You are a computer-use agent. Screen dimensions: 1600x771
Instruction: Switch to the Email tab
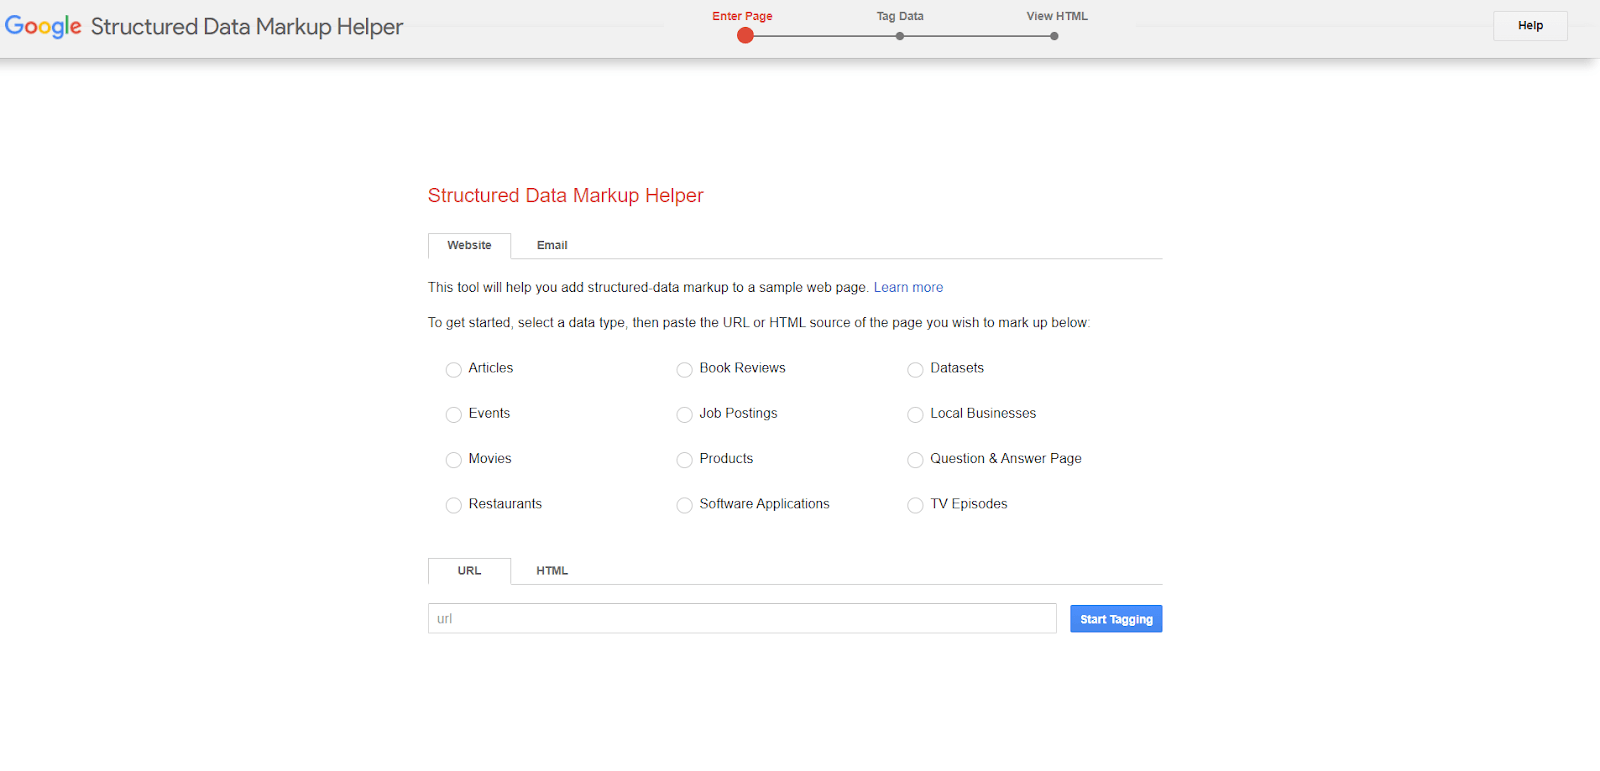[551, 246]
